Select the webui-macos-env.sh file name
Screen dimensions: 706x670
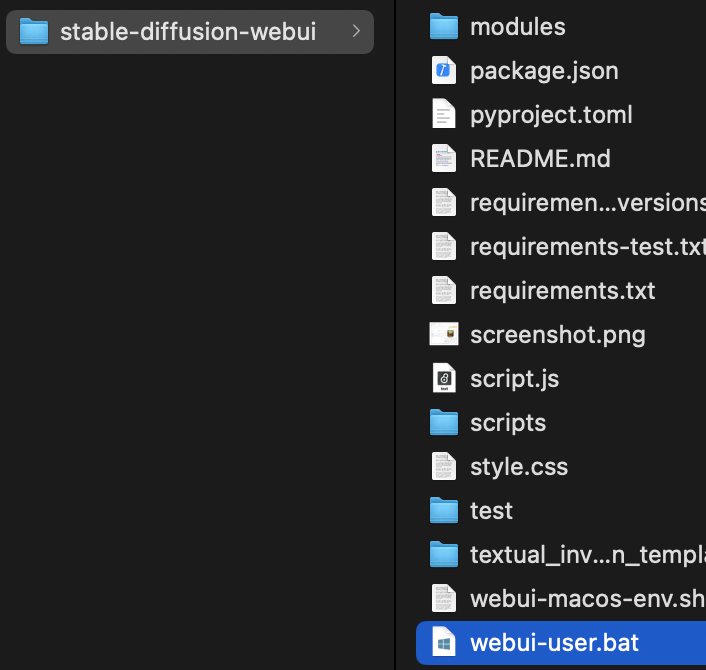pos(588,599)
